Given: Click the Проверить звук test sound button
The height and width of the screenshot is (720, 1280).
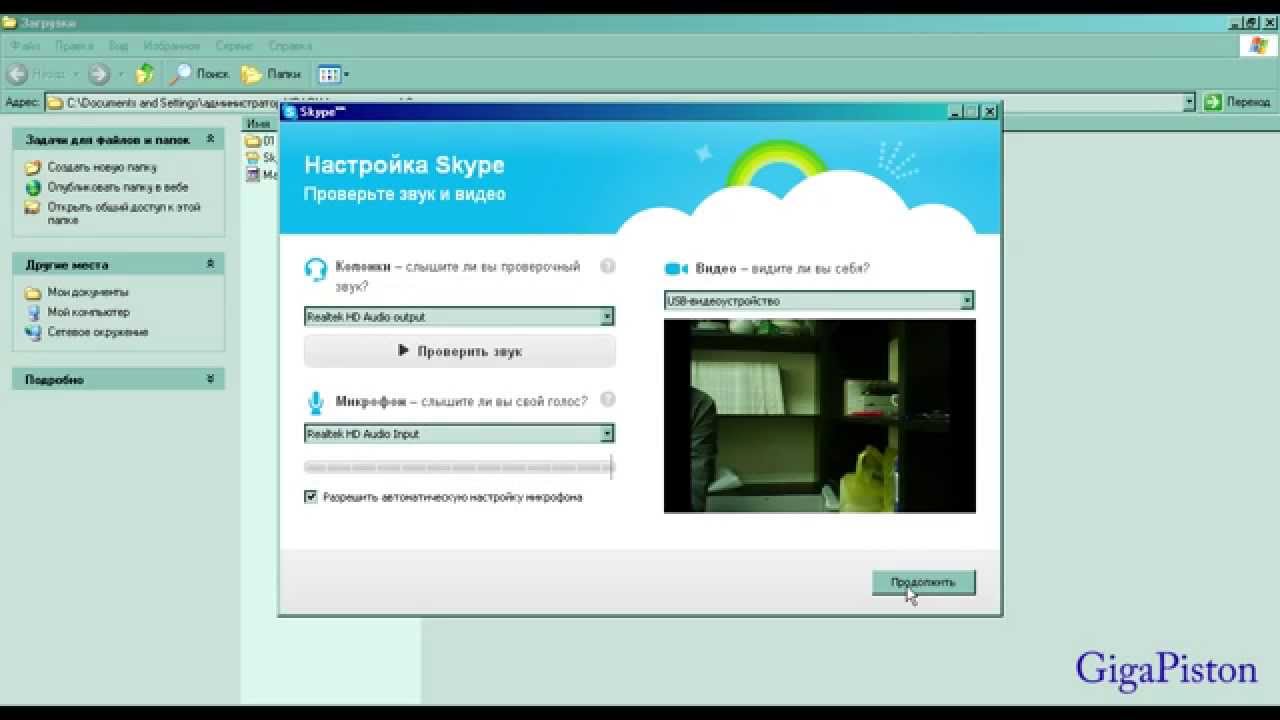Looking at the screenshot, I should coord(460,351).
